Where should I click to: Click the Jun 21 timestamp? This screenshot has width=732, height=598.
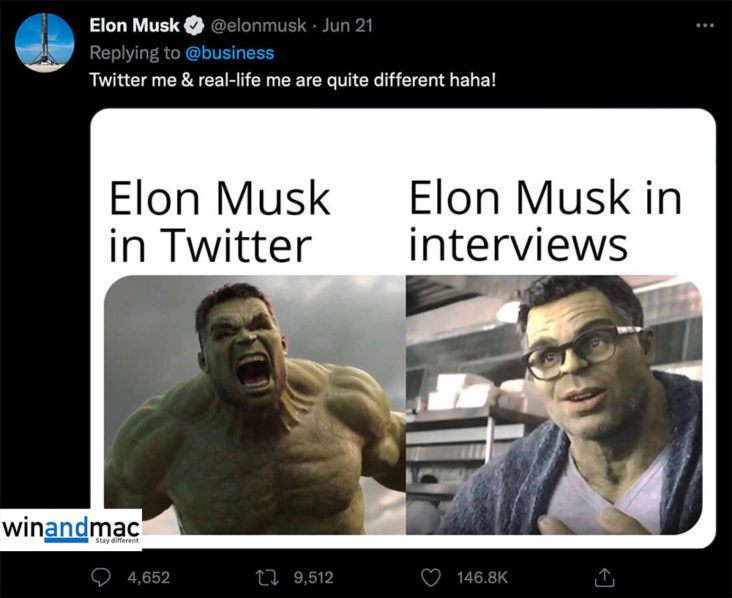(x=349, y=26)
